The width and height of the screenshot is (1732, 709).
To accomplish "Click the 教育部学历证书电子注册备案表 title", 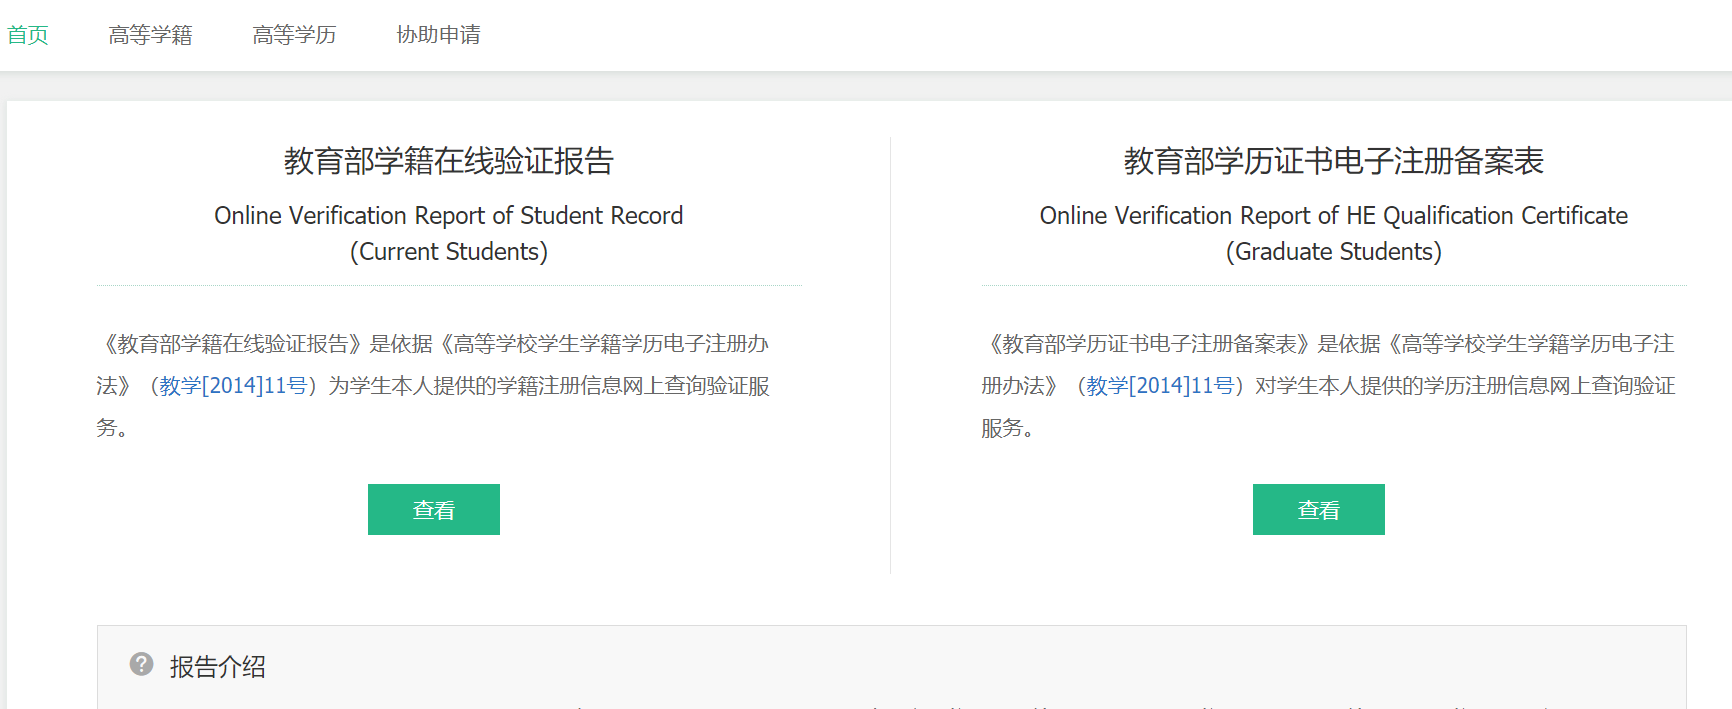I will pyautogui.click(x=1334, y=161).
